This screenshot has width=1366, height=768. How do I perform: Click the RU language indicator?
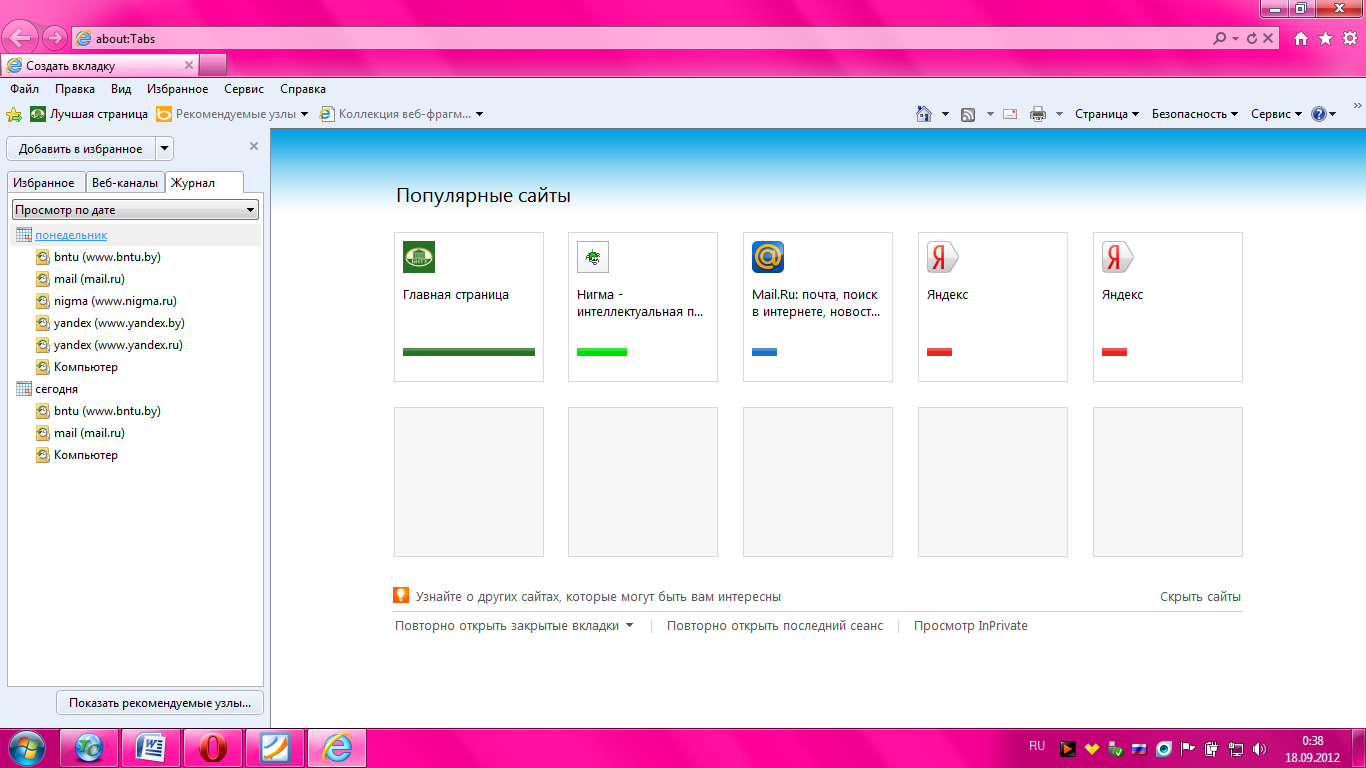pos(1037,746)
